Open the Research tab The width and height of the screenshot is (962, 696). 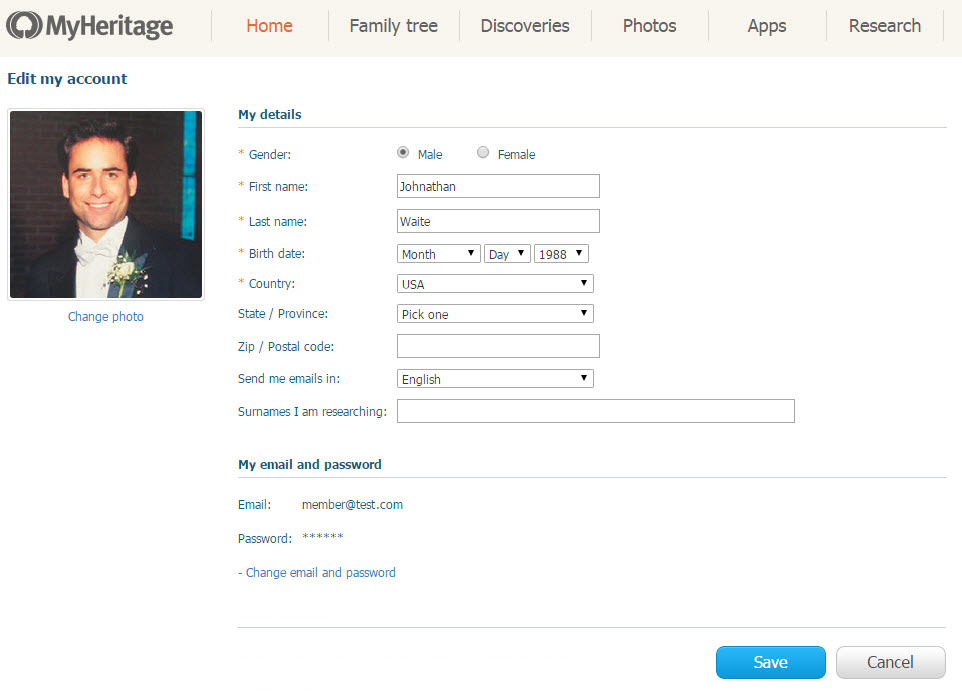coord(884,26)
